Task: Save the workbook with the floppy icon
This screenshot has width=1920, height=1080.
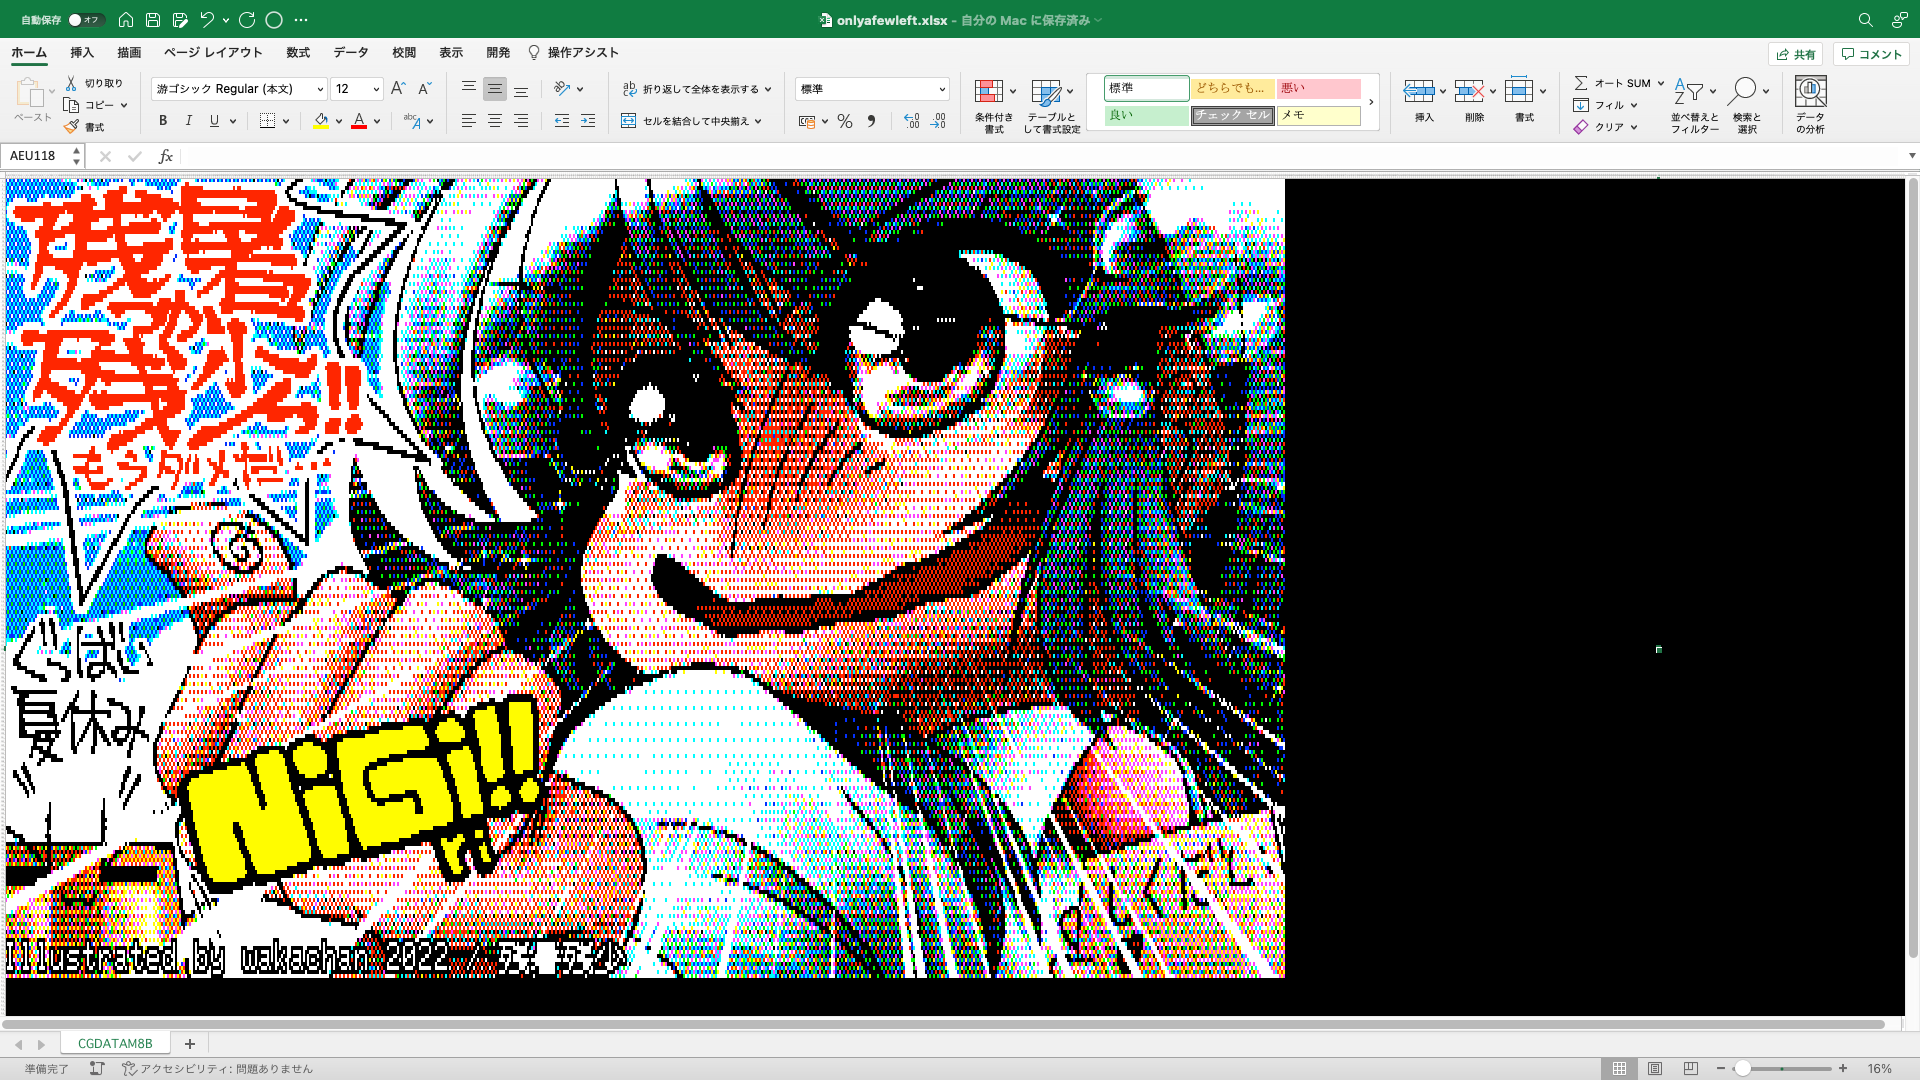Action: point(153,19)
